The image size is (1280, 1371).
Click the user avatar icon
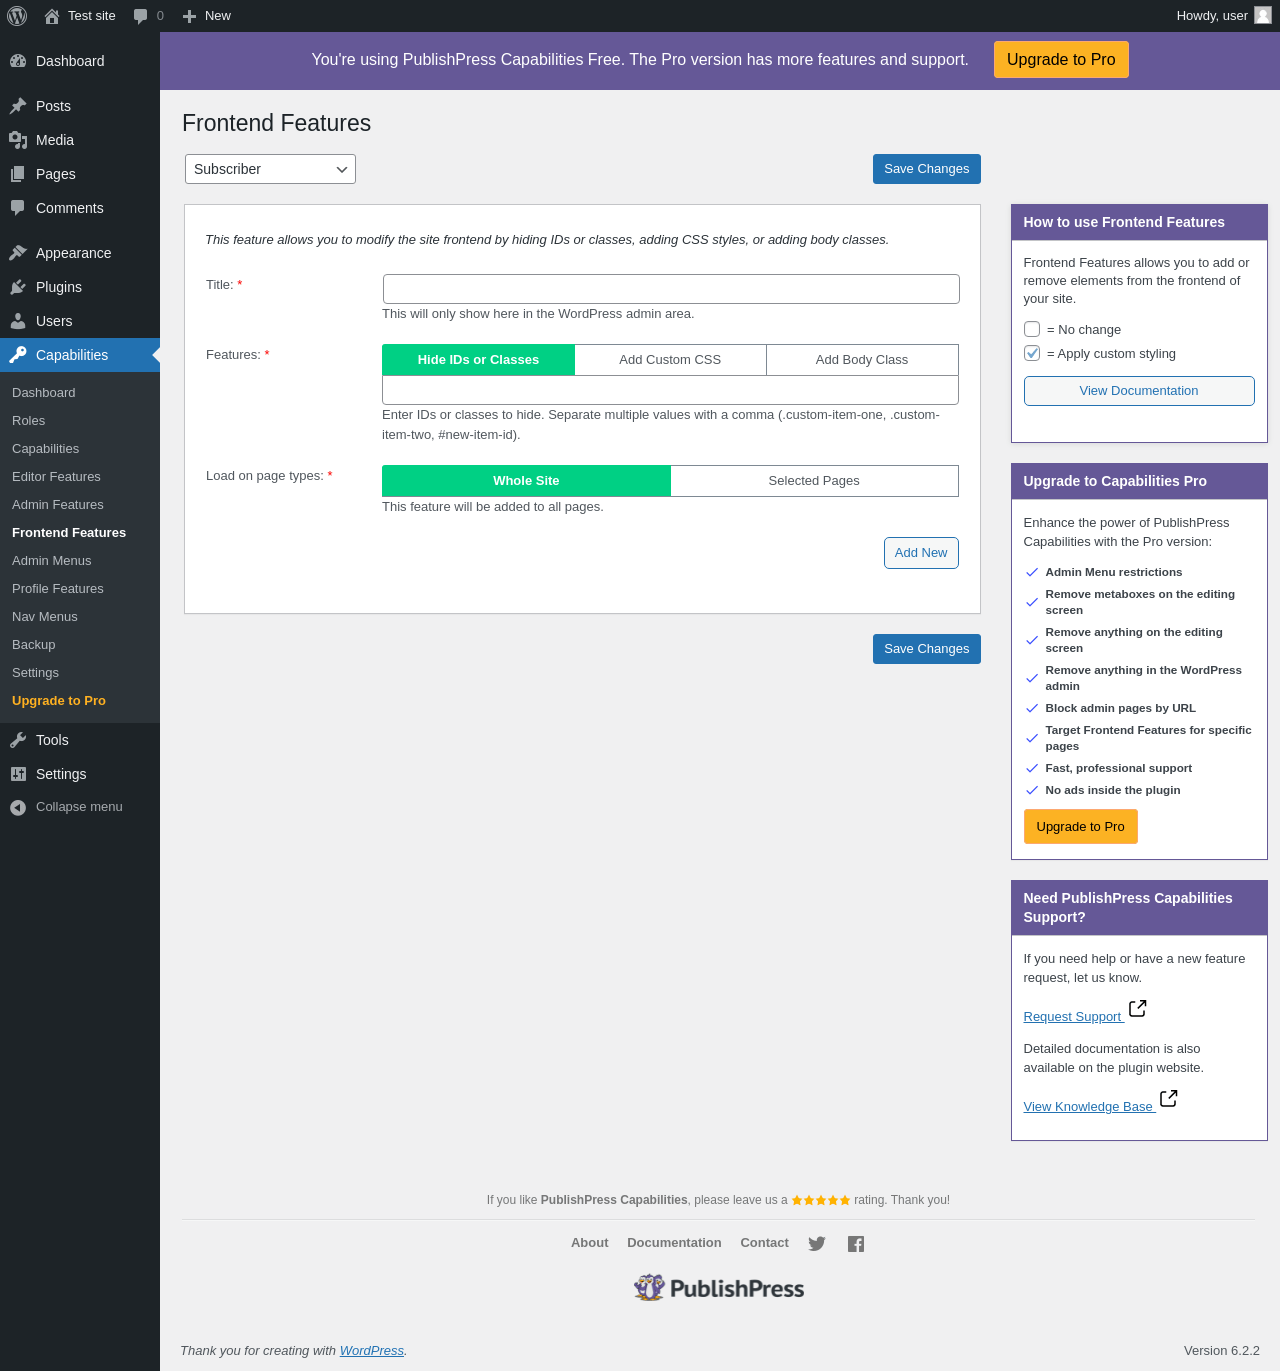tap(1263, 15)
